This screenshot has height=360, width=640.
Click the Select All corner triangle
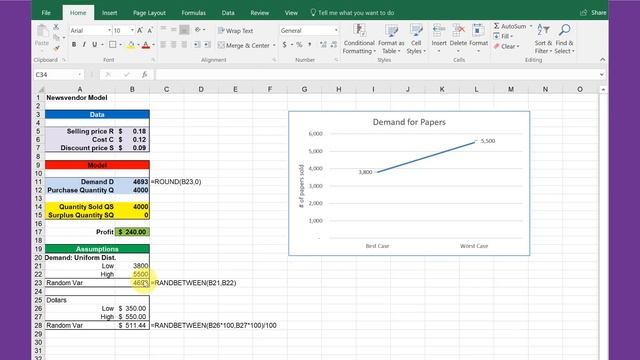point(41,89)
